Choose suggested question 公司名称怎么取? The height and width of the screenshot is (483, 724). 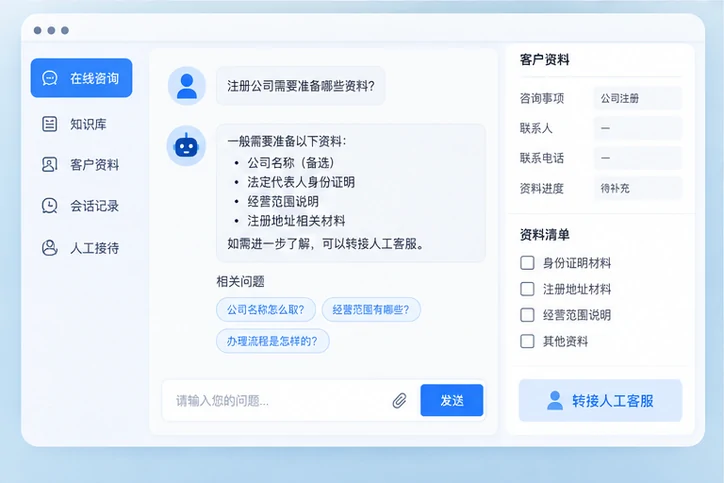coord(265,309)
